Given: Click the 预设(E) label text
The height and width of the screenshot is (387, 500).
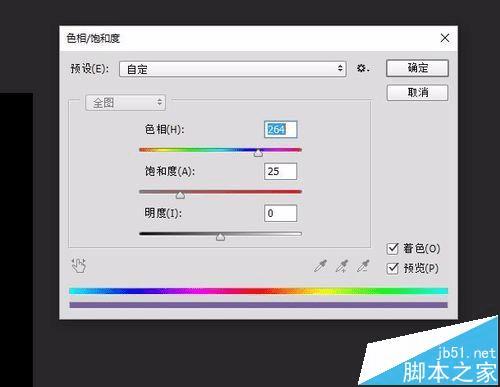Looking at the screenshot, I should (x=90, y=69).
